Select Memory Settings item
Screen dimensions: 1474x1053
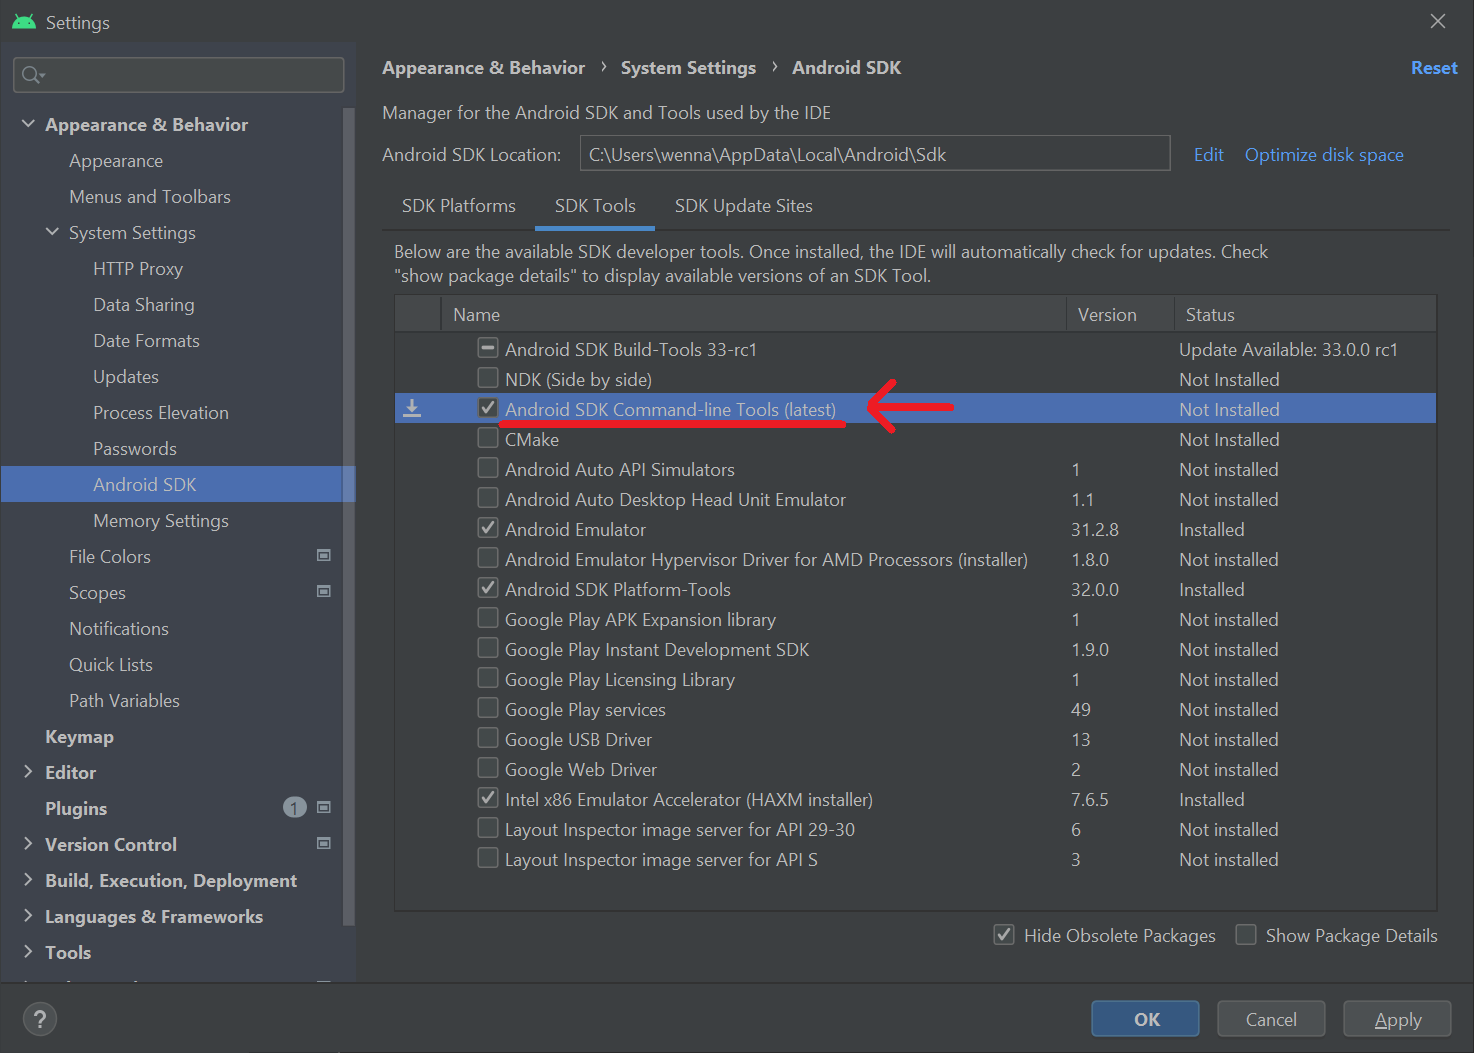tap(161, 521)
